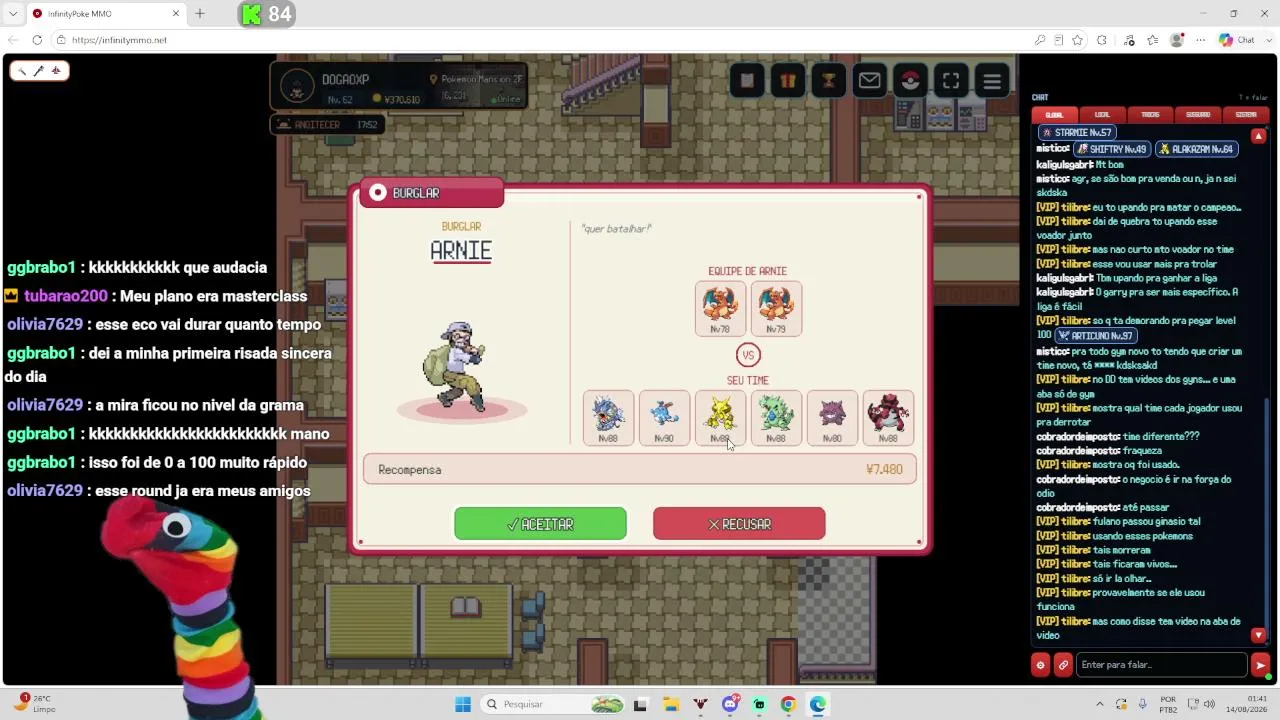Screen dimensions: 1280x720
Task: Open the browser tab list dropdown
Action: (13, 14)
